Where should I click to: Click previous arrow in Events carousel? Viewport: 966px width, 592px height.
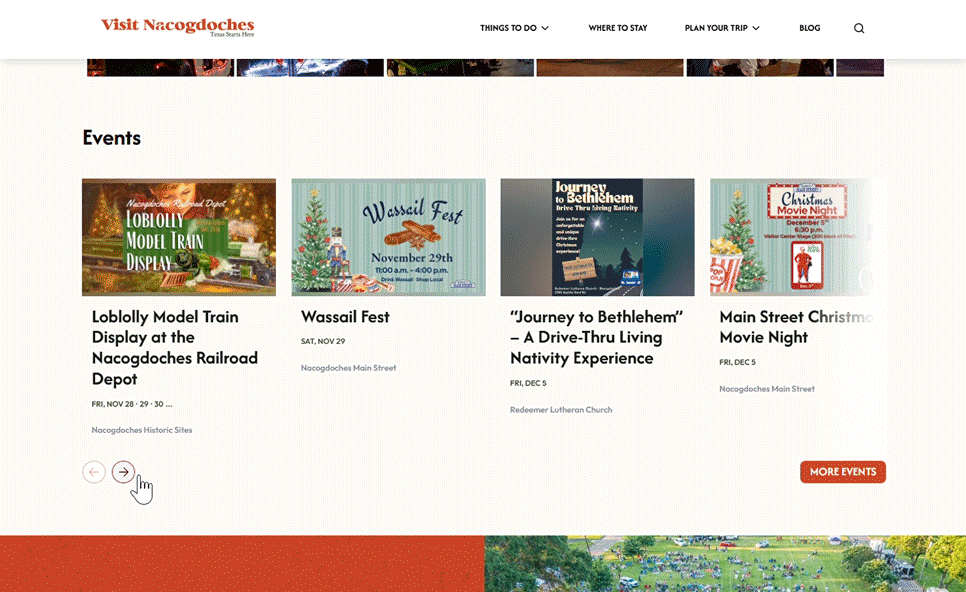click(94, 472)
